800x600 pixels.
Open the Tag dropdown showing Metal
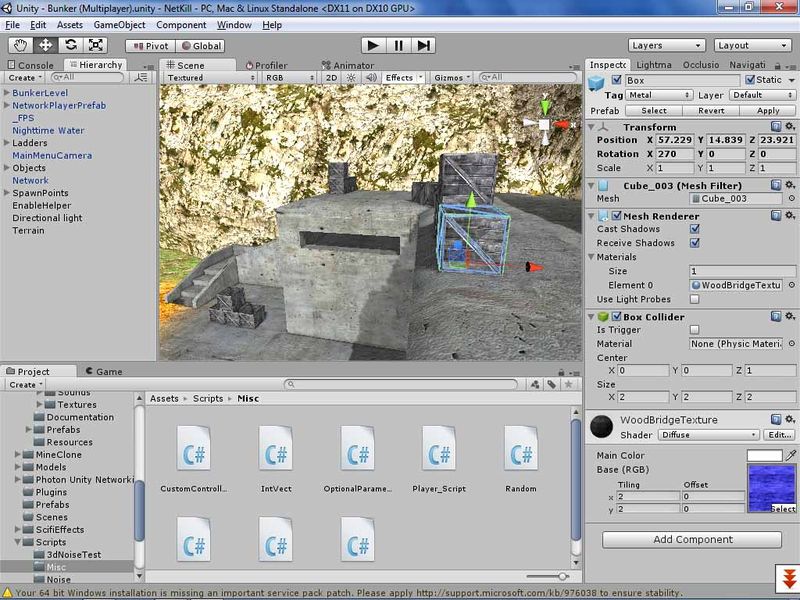pos(656,96)
